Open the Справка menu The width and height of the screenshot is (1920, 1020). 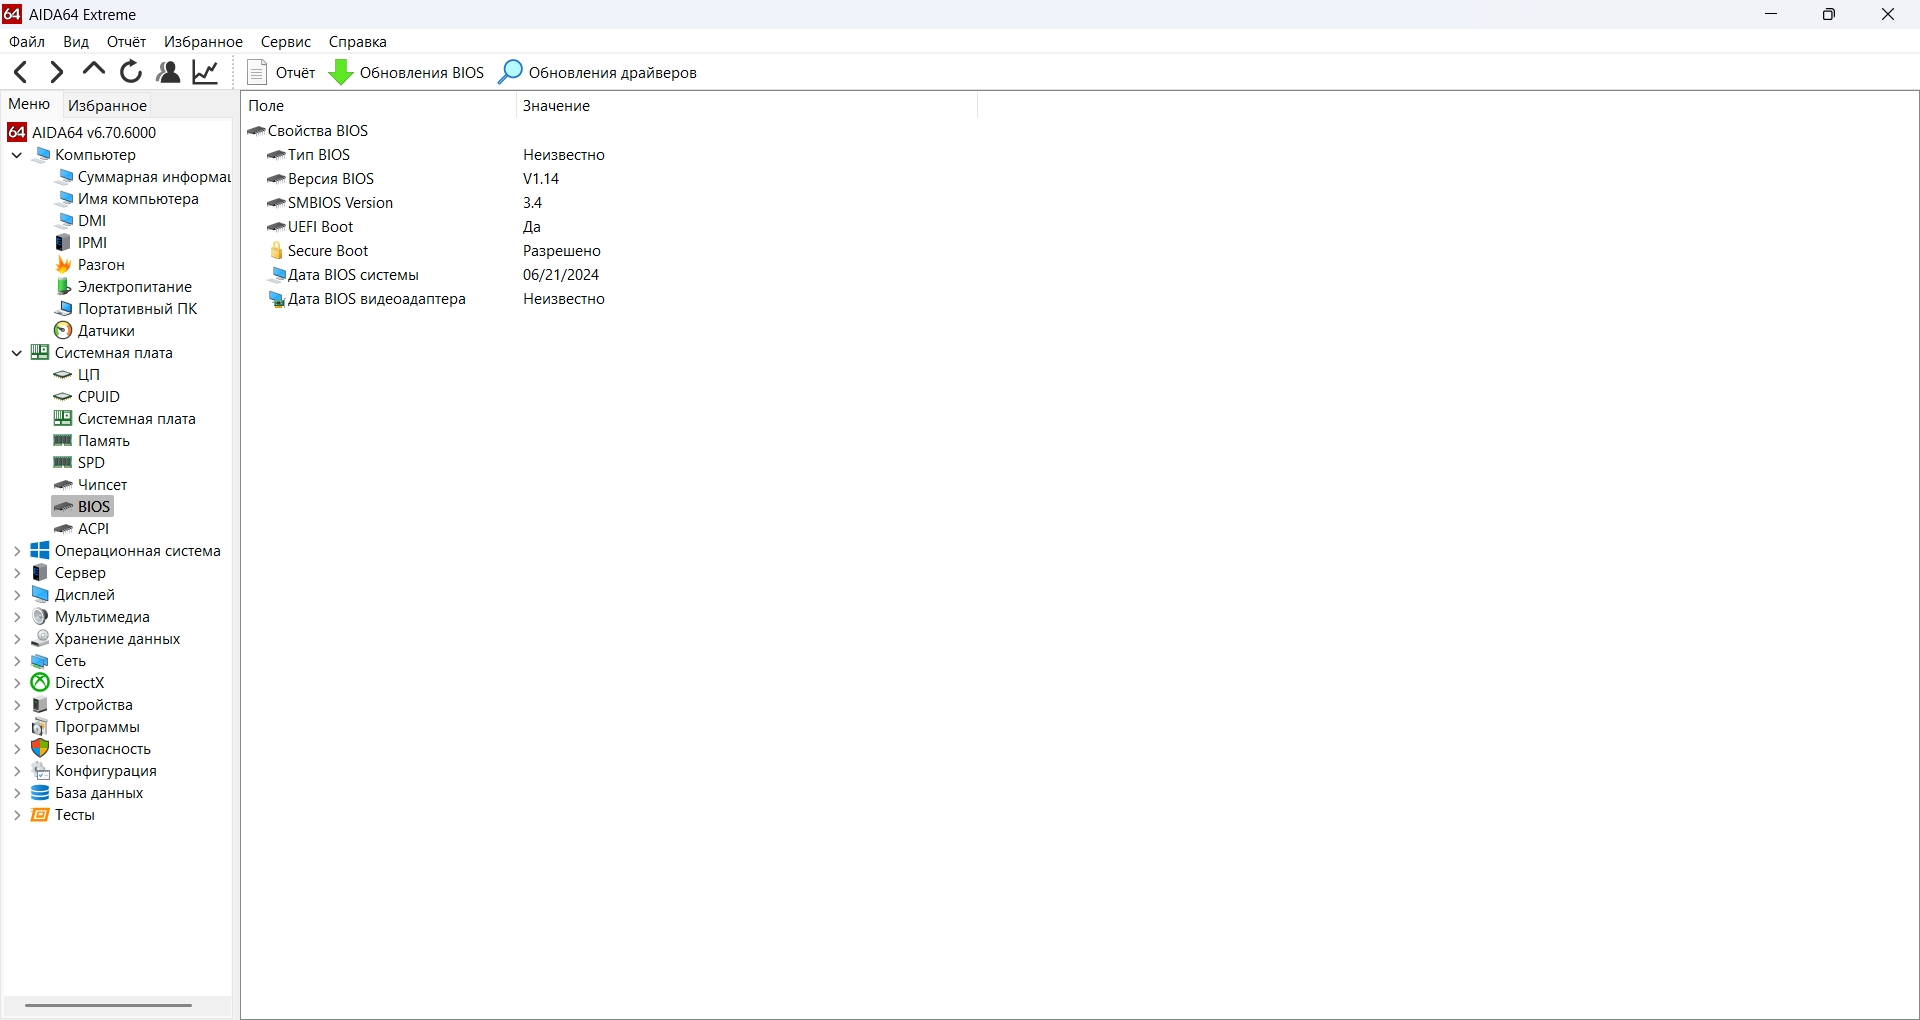coord(358,42)
